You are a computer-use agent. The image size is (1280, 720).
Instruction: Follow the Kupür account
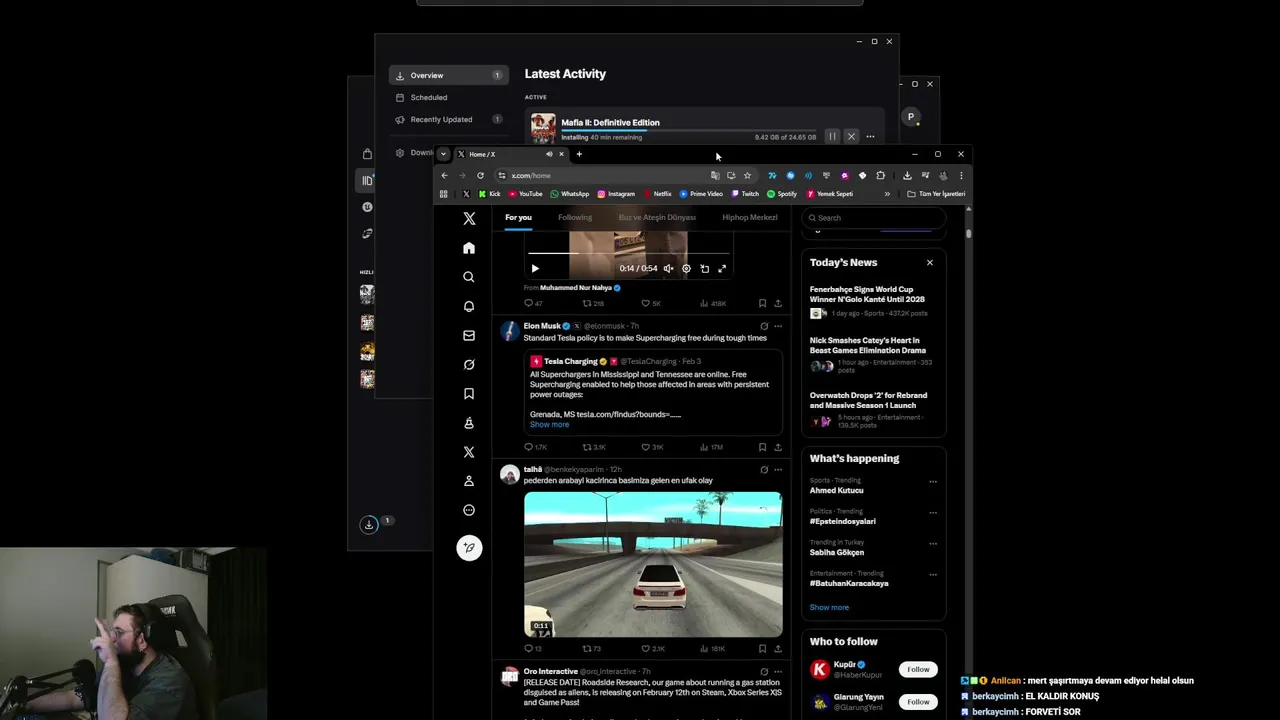click(918, 669)
